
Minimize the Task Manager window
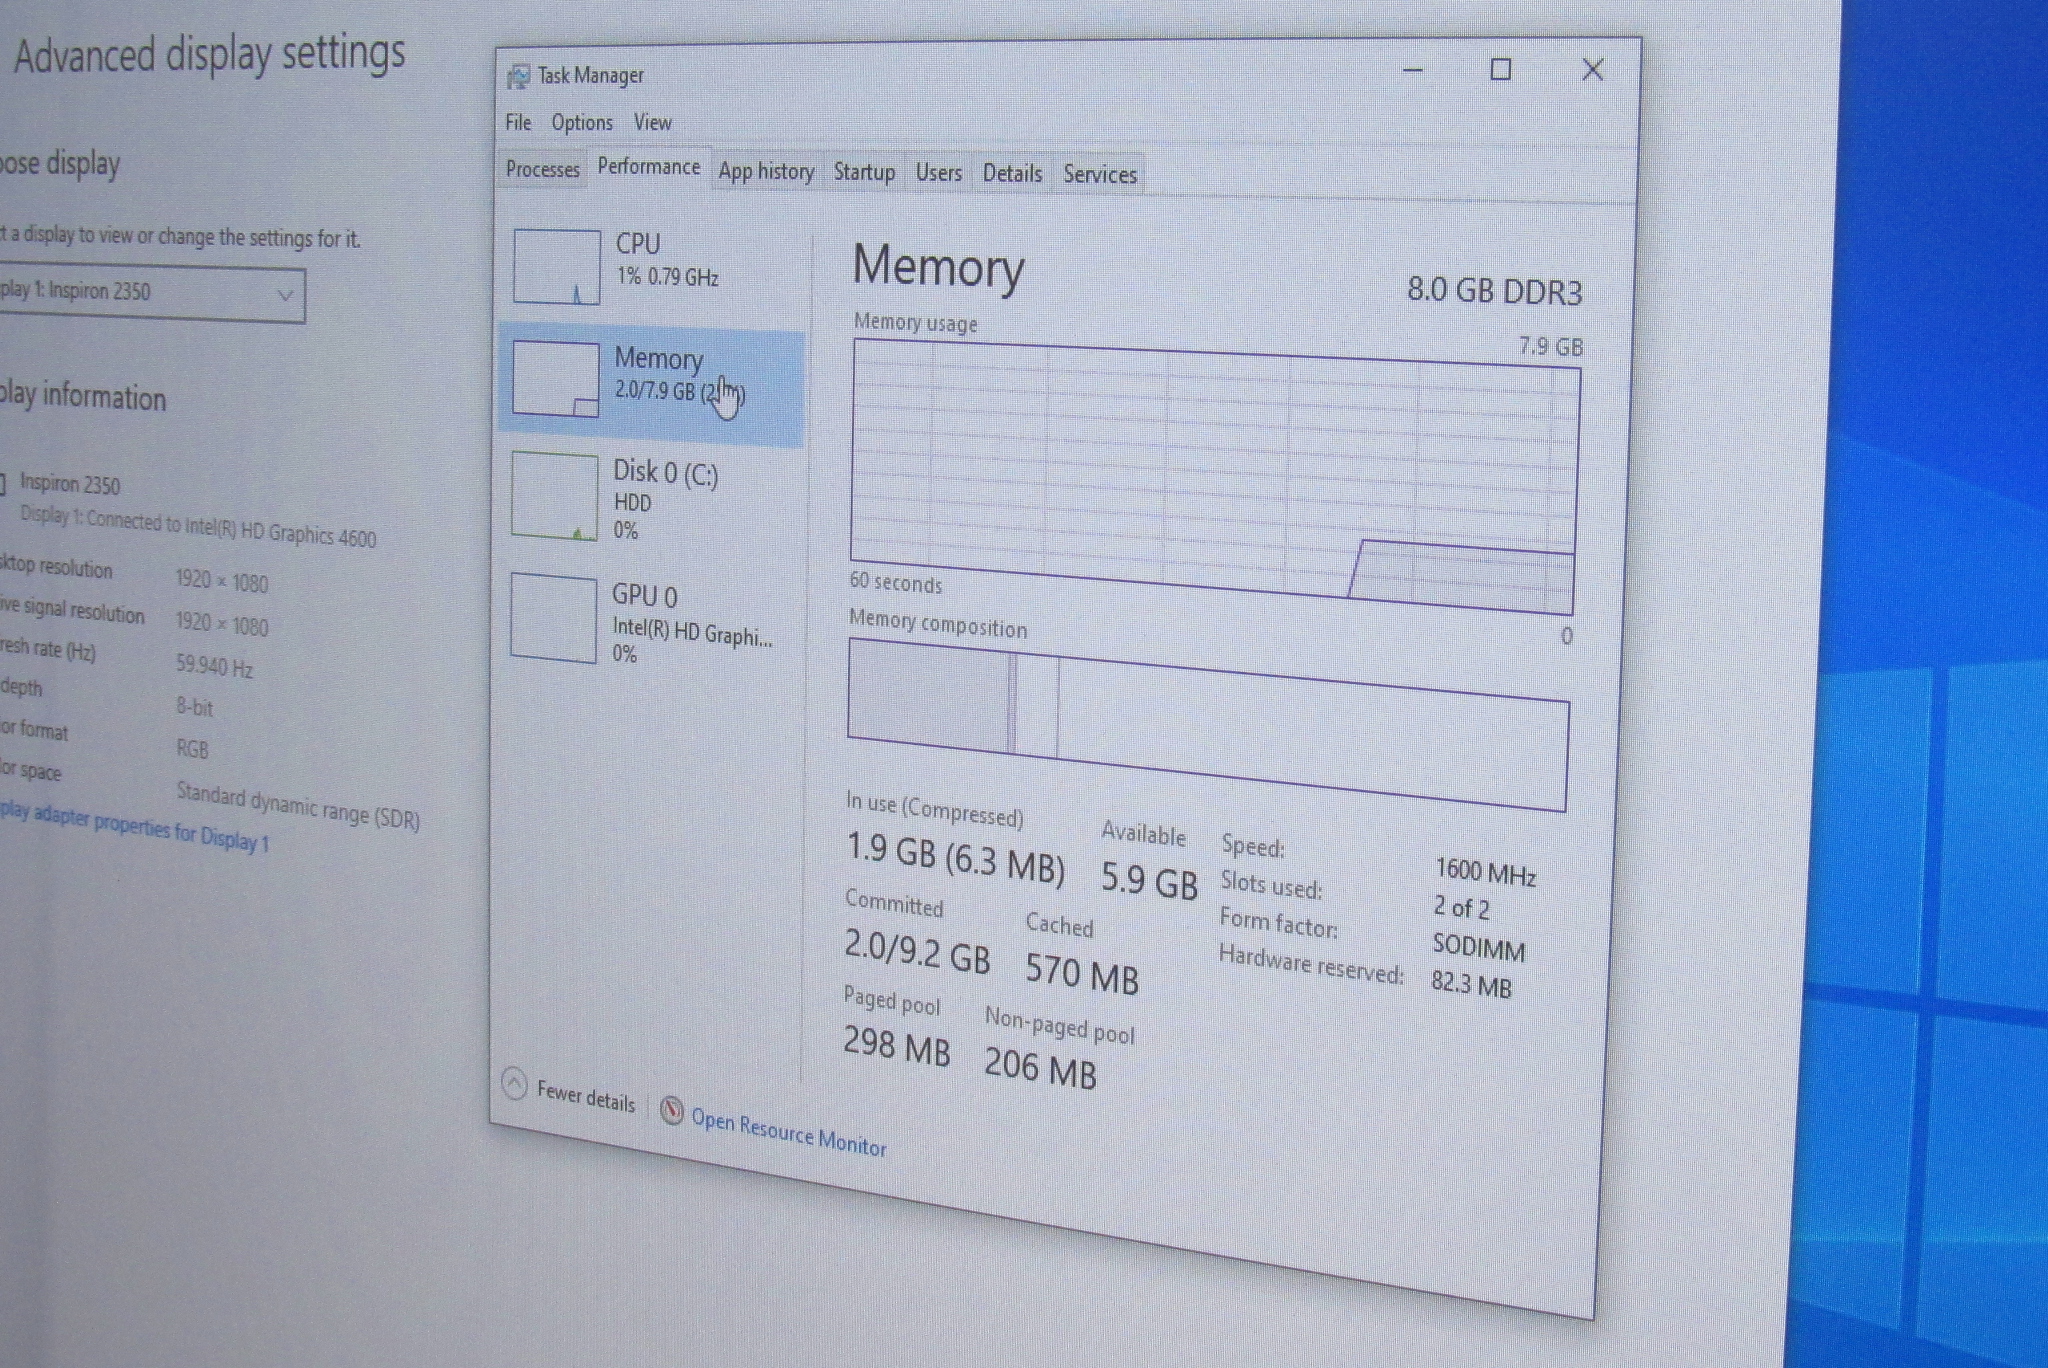(x=1412, y=70)
